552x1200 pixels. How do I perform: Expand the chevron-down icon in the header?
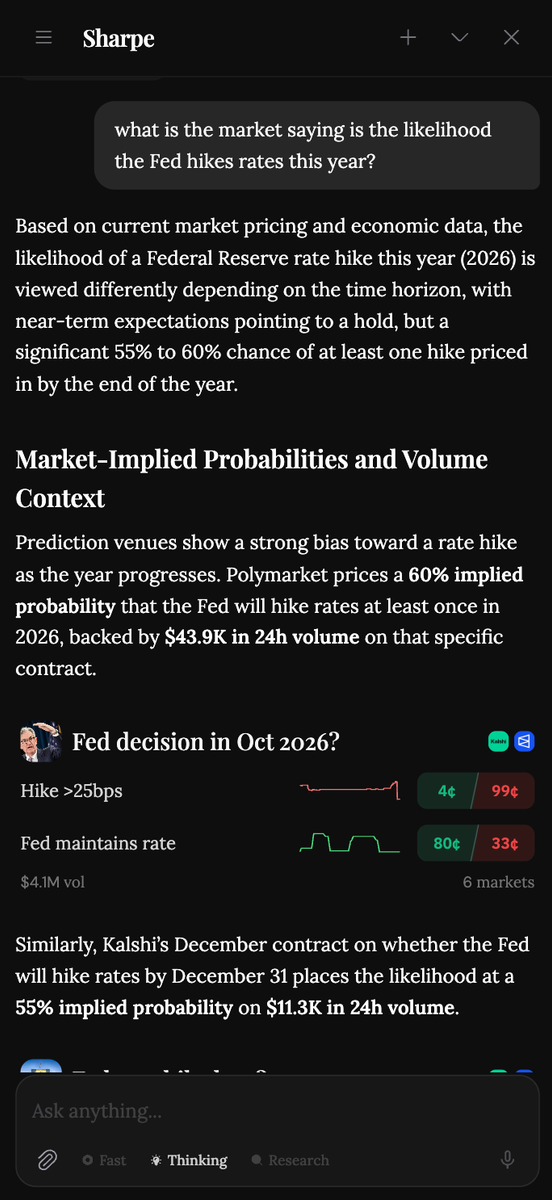coord(460,38)
